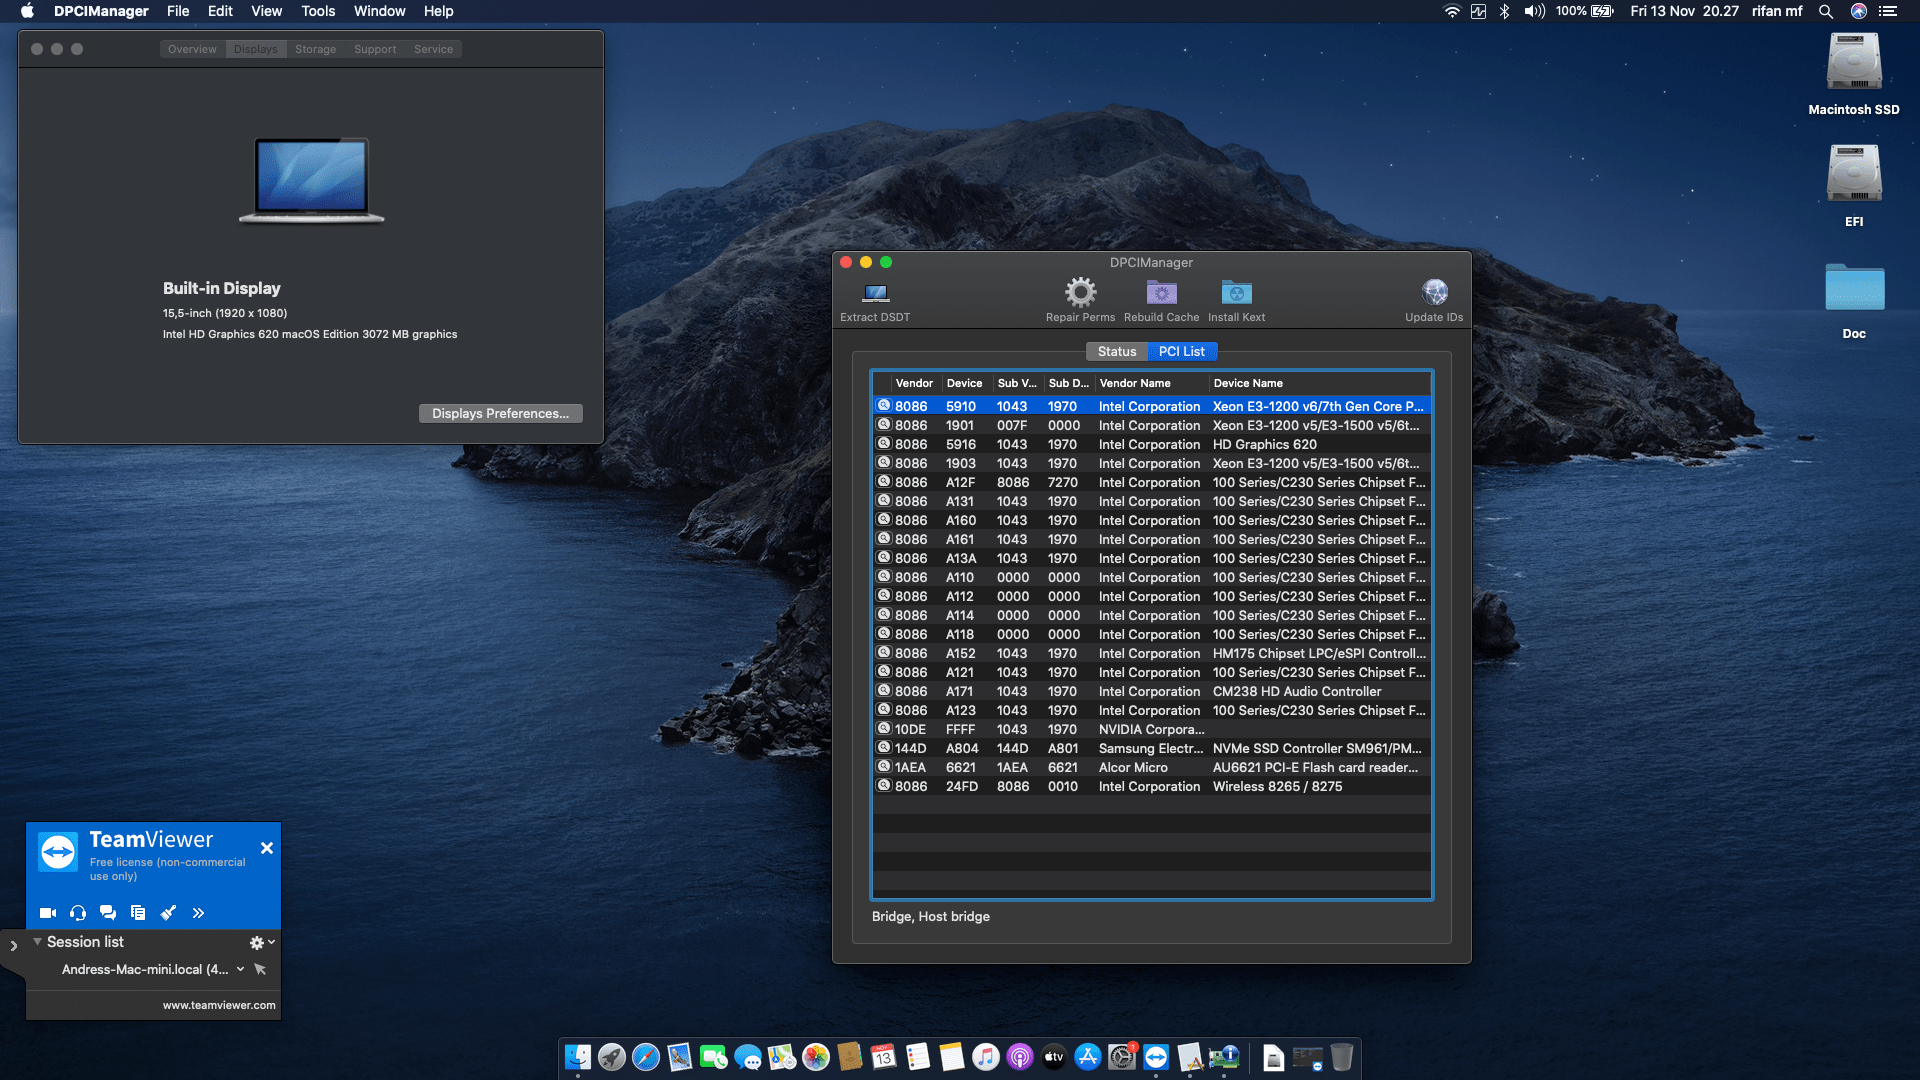1920x1080 pixels.
Task: Select the TeamViewer annotation brush icon
Action: (168, 912)
